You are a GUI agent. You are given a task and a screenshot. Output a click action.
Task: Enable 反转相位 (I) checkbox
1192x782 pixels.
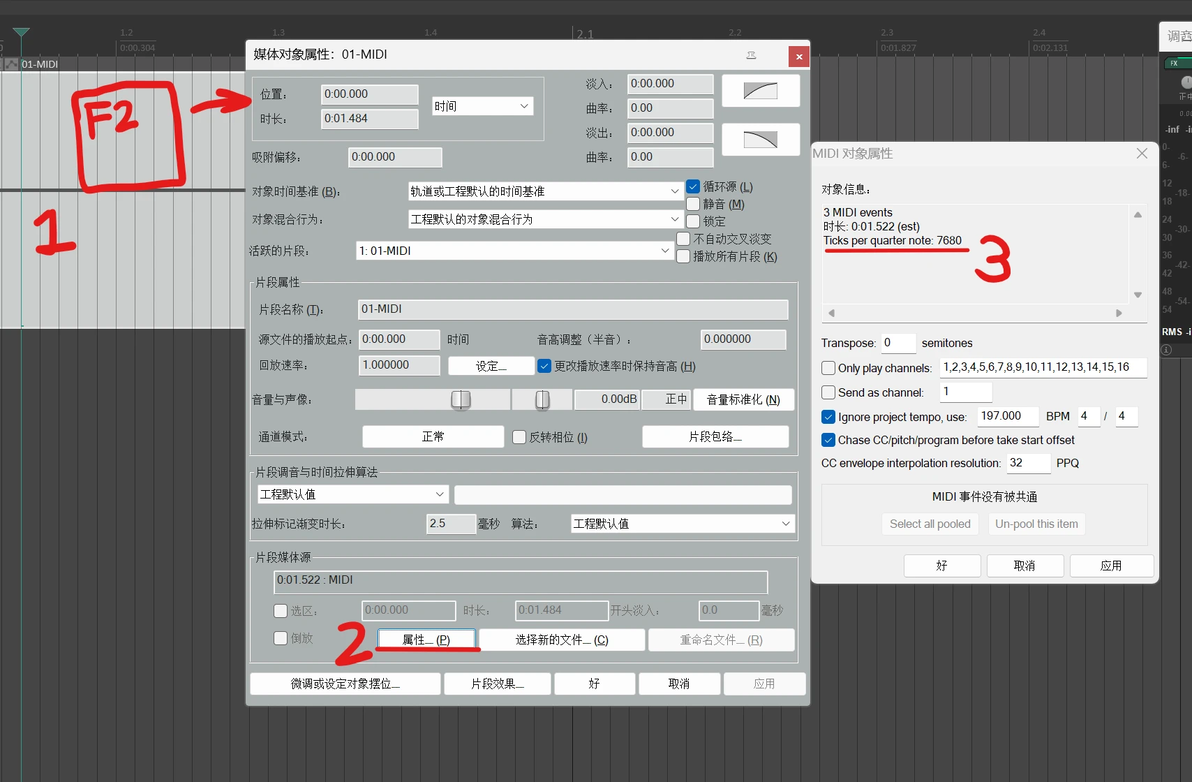tap(519, 437)
